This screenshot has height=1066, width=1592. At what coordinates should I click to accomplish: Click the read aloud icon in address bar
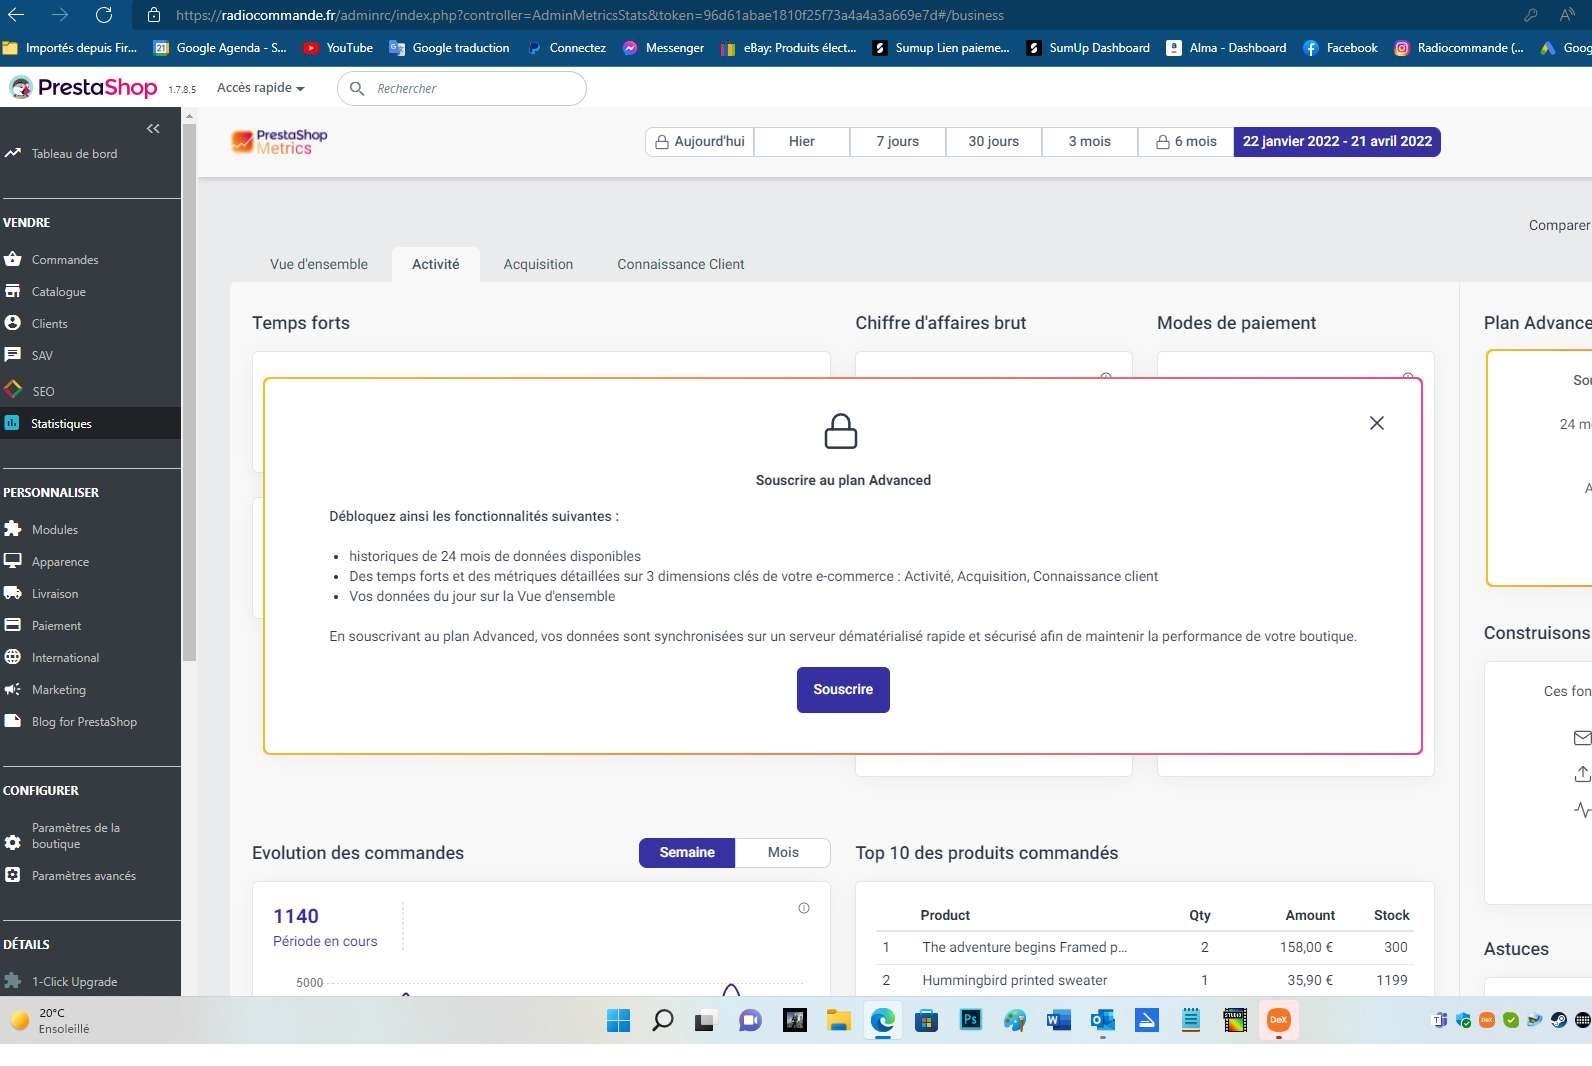(x=1567, y=15)
